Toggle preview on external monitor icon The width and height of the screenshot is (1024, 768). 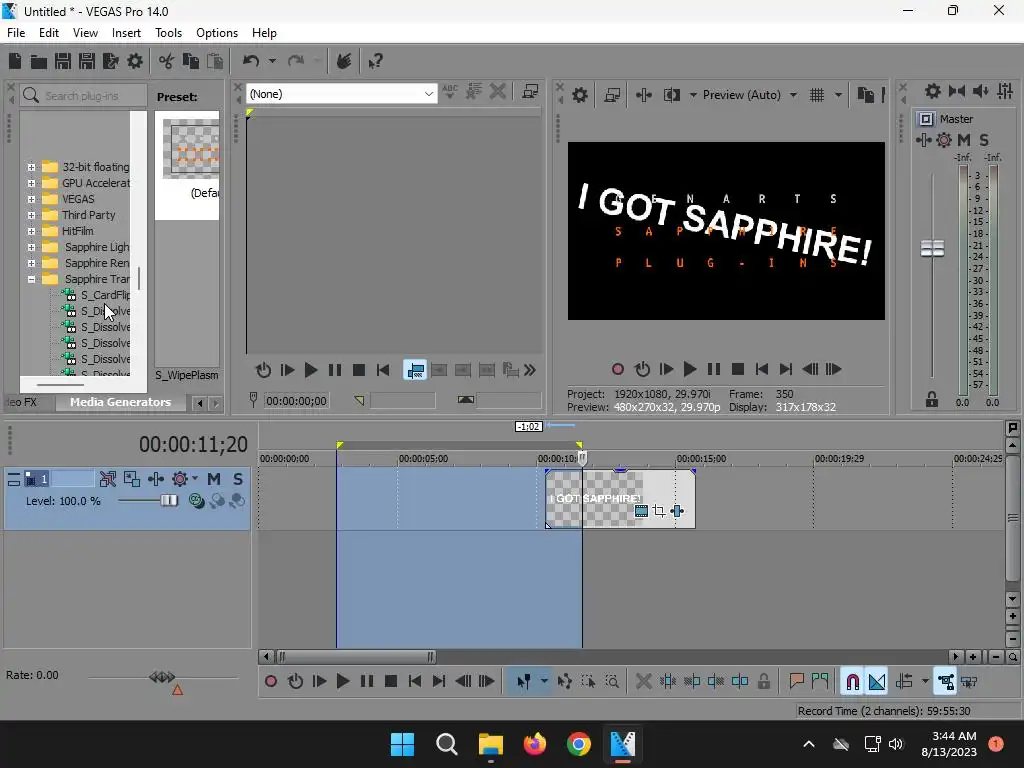pos(612,95)
